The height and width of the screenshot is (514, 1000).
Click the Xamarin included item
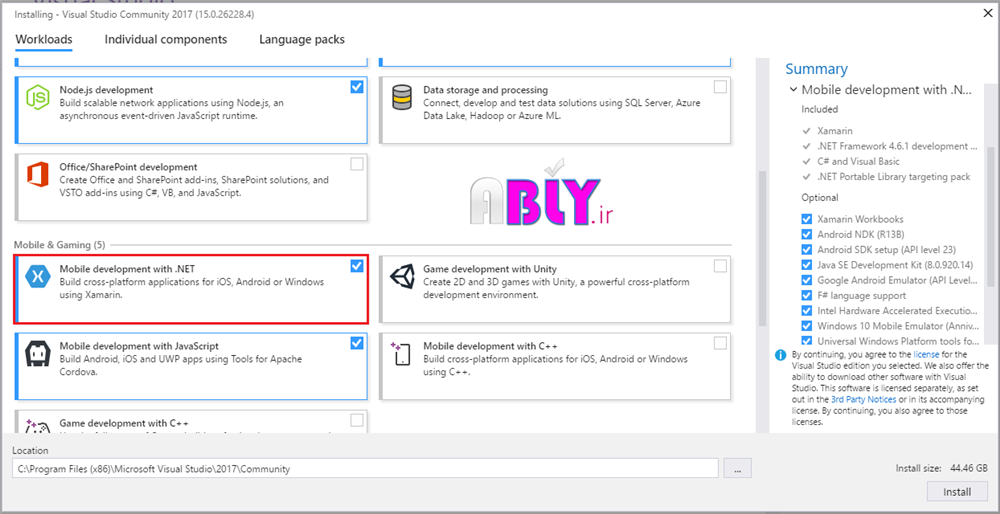[x=835, y=131]
